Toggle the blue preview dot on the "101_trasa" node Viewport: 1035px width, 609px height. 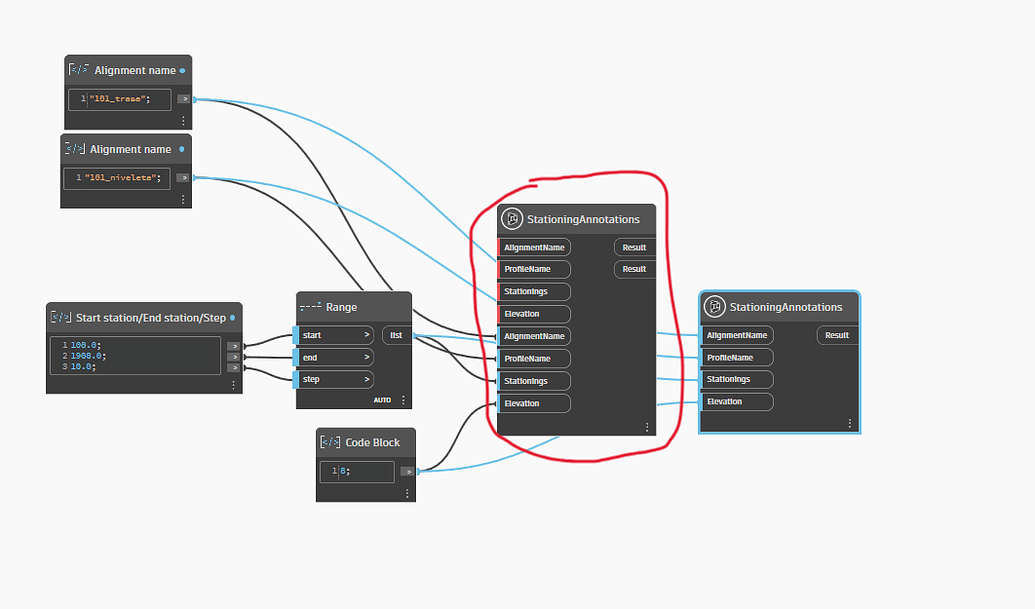(x=183, y=70)
